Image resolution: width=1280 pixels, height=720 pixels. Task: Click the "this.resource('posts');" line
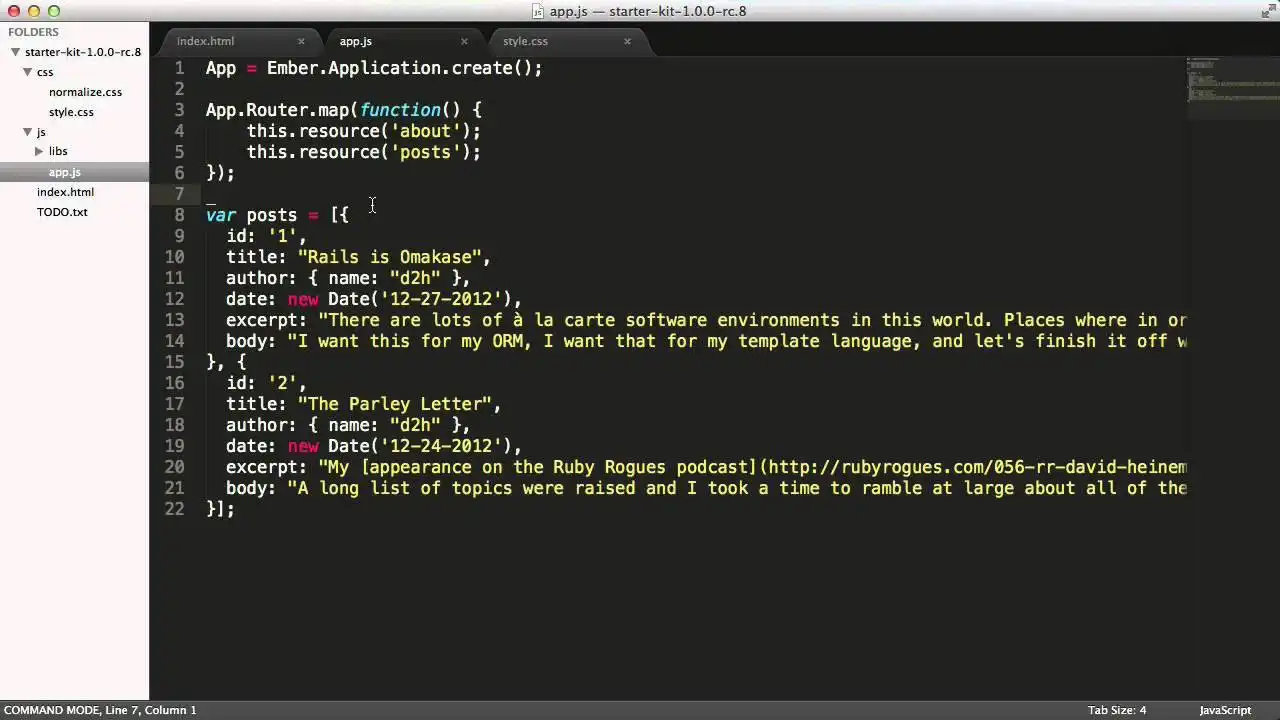[x=364, y=152]
